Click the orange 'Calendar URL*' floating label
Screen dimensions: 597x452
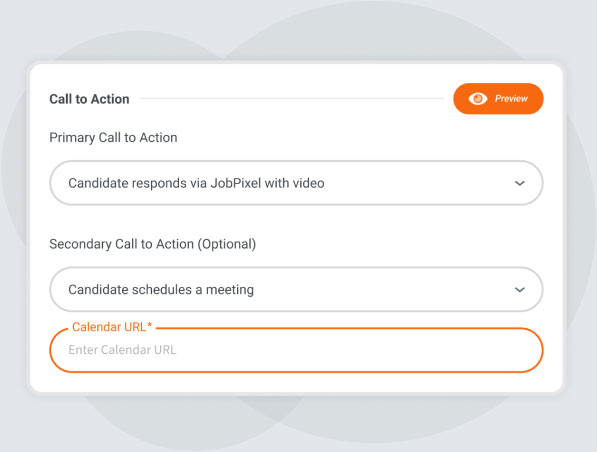[112, 327]
